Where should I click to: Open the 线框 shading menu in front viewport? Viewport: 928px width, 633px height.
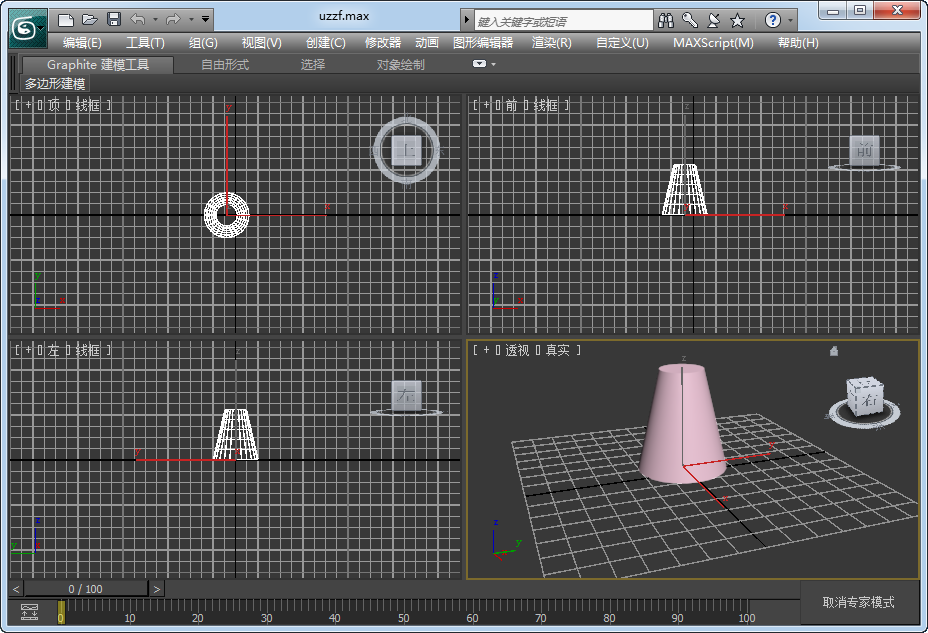546,105
